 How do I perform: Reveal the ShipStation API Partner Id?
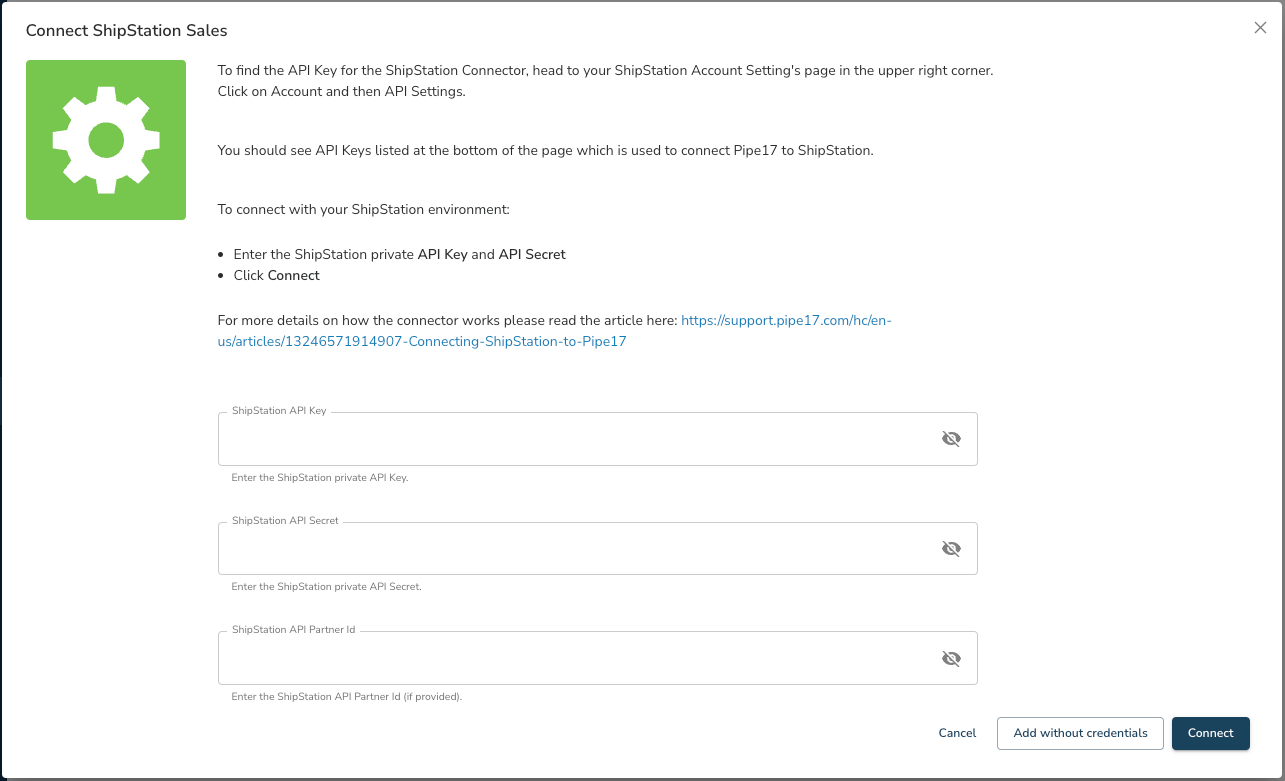pos(951,659)
